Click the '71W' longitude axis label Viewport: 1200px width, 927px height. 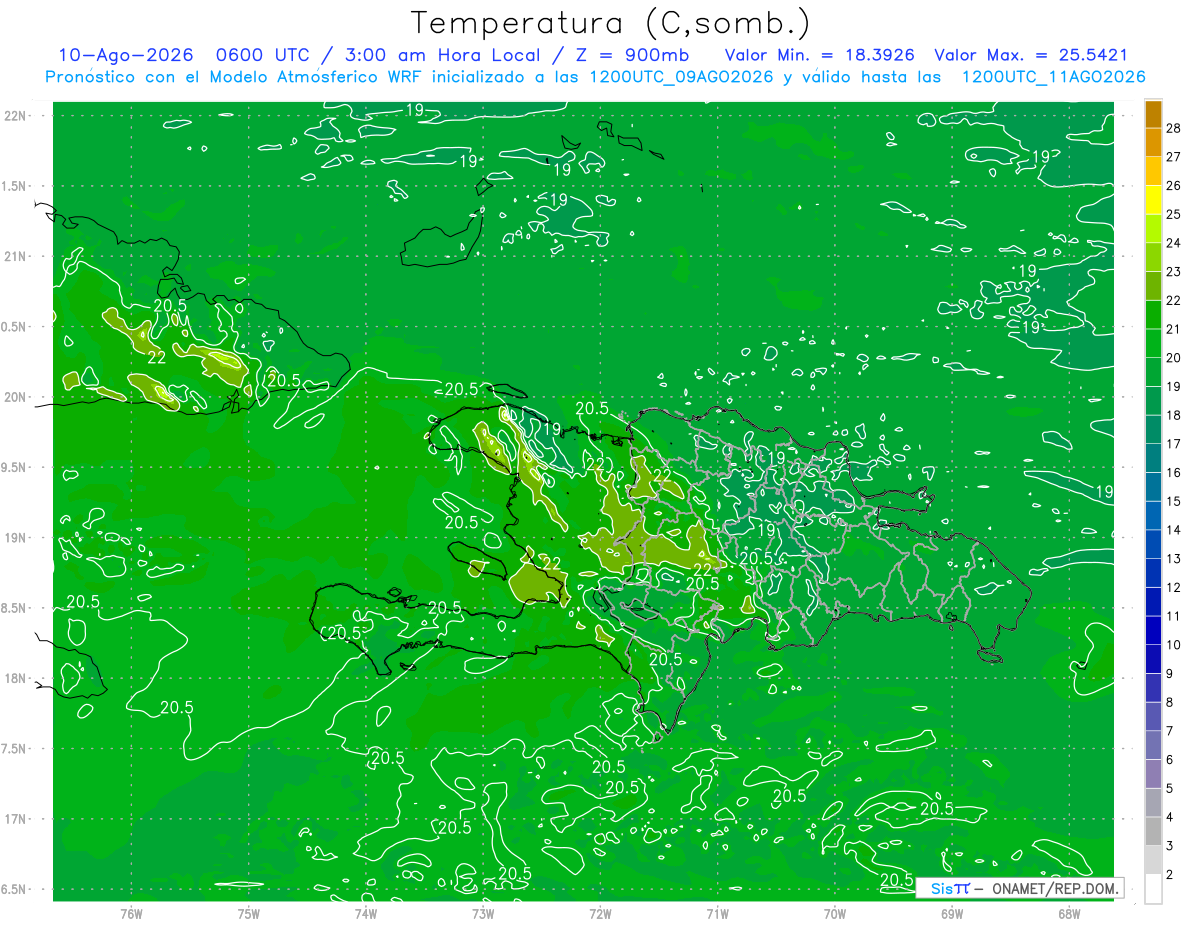[717, 913]
